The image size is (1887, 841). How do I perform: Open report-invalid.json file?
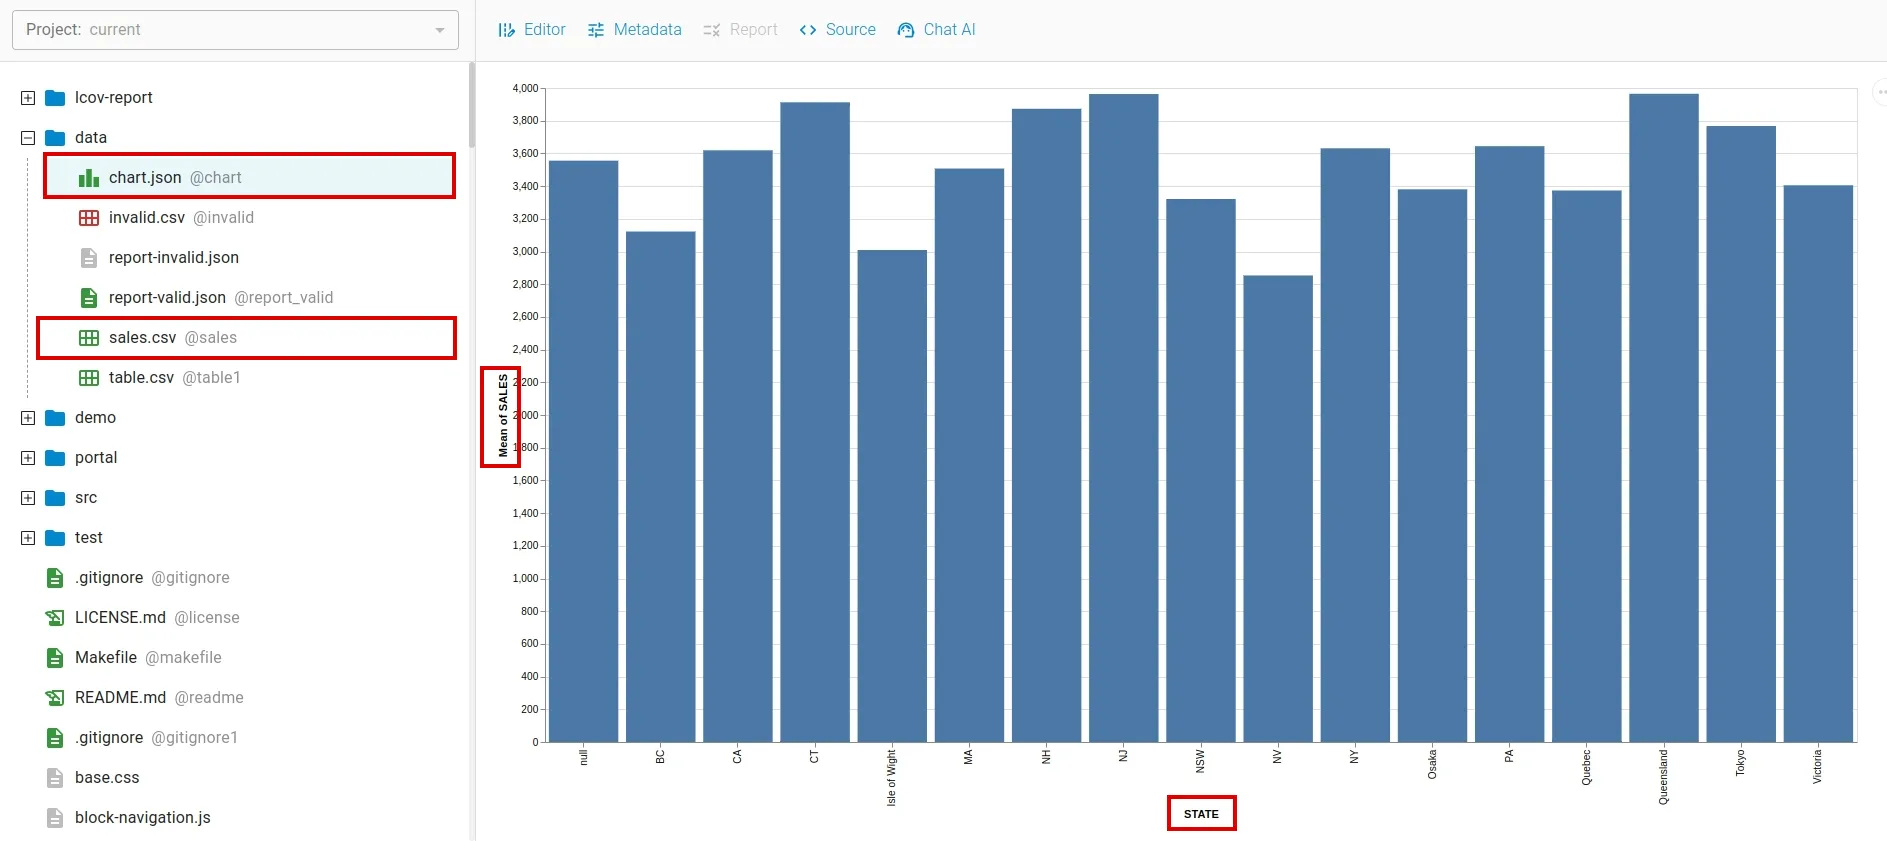(x=174, y=258)
